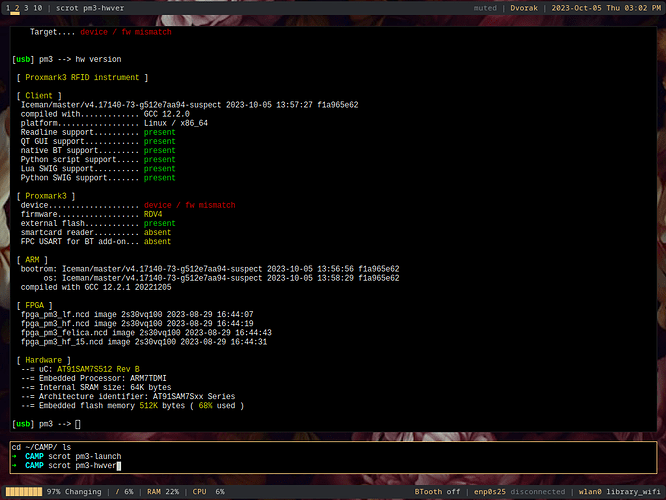Click the battery level bar indicator
This screenshot has height=500, width=666.
(x=24, y=492)
